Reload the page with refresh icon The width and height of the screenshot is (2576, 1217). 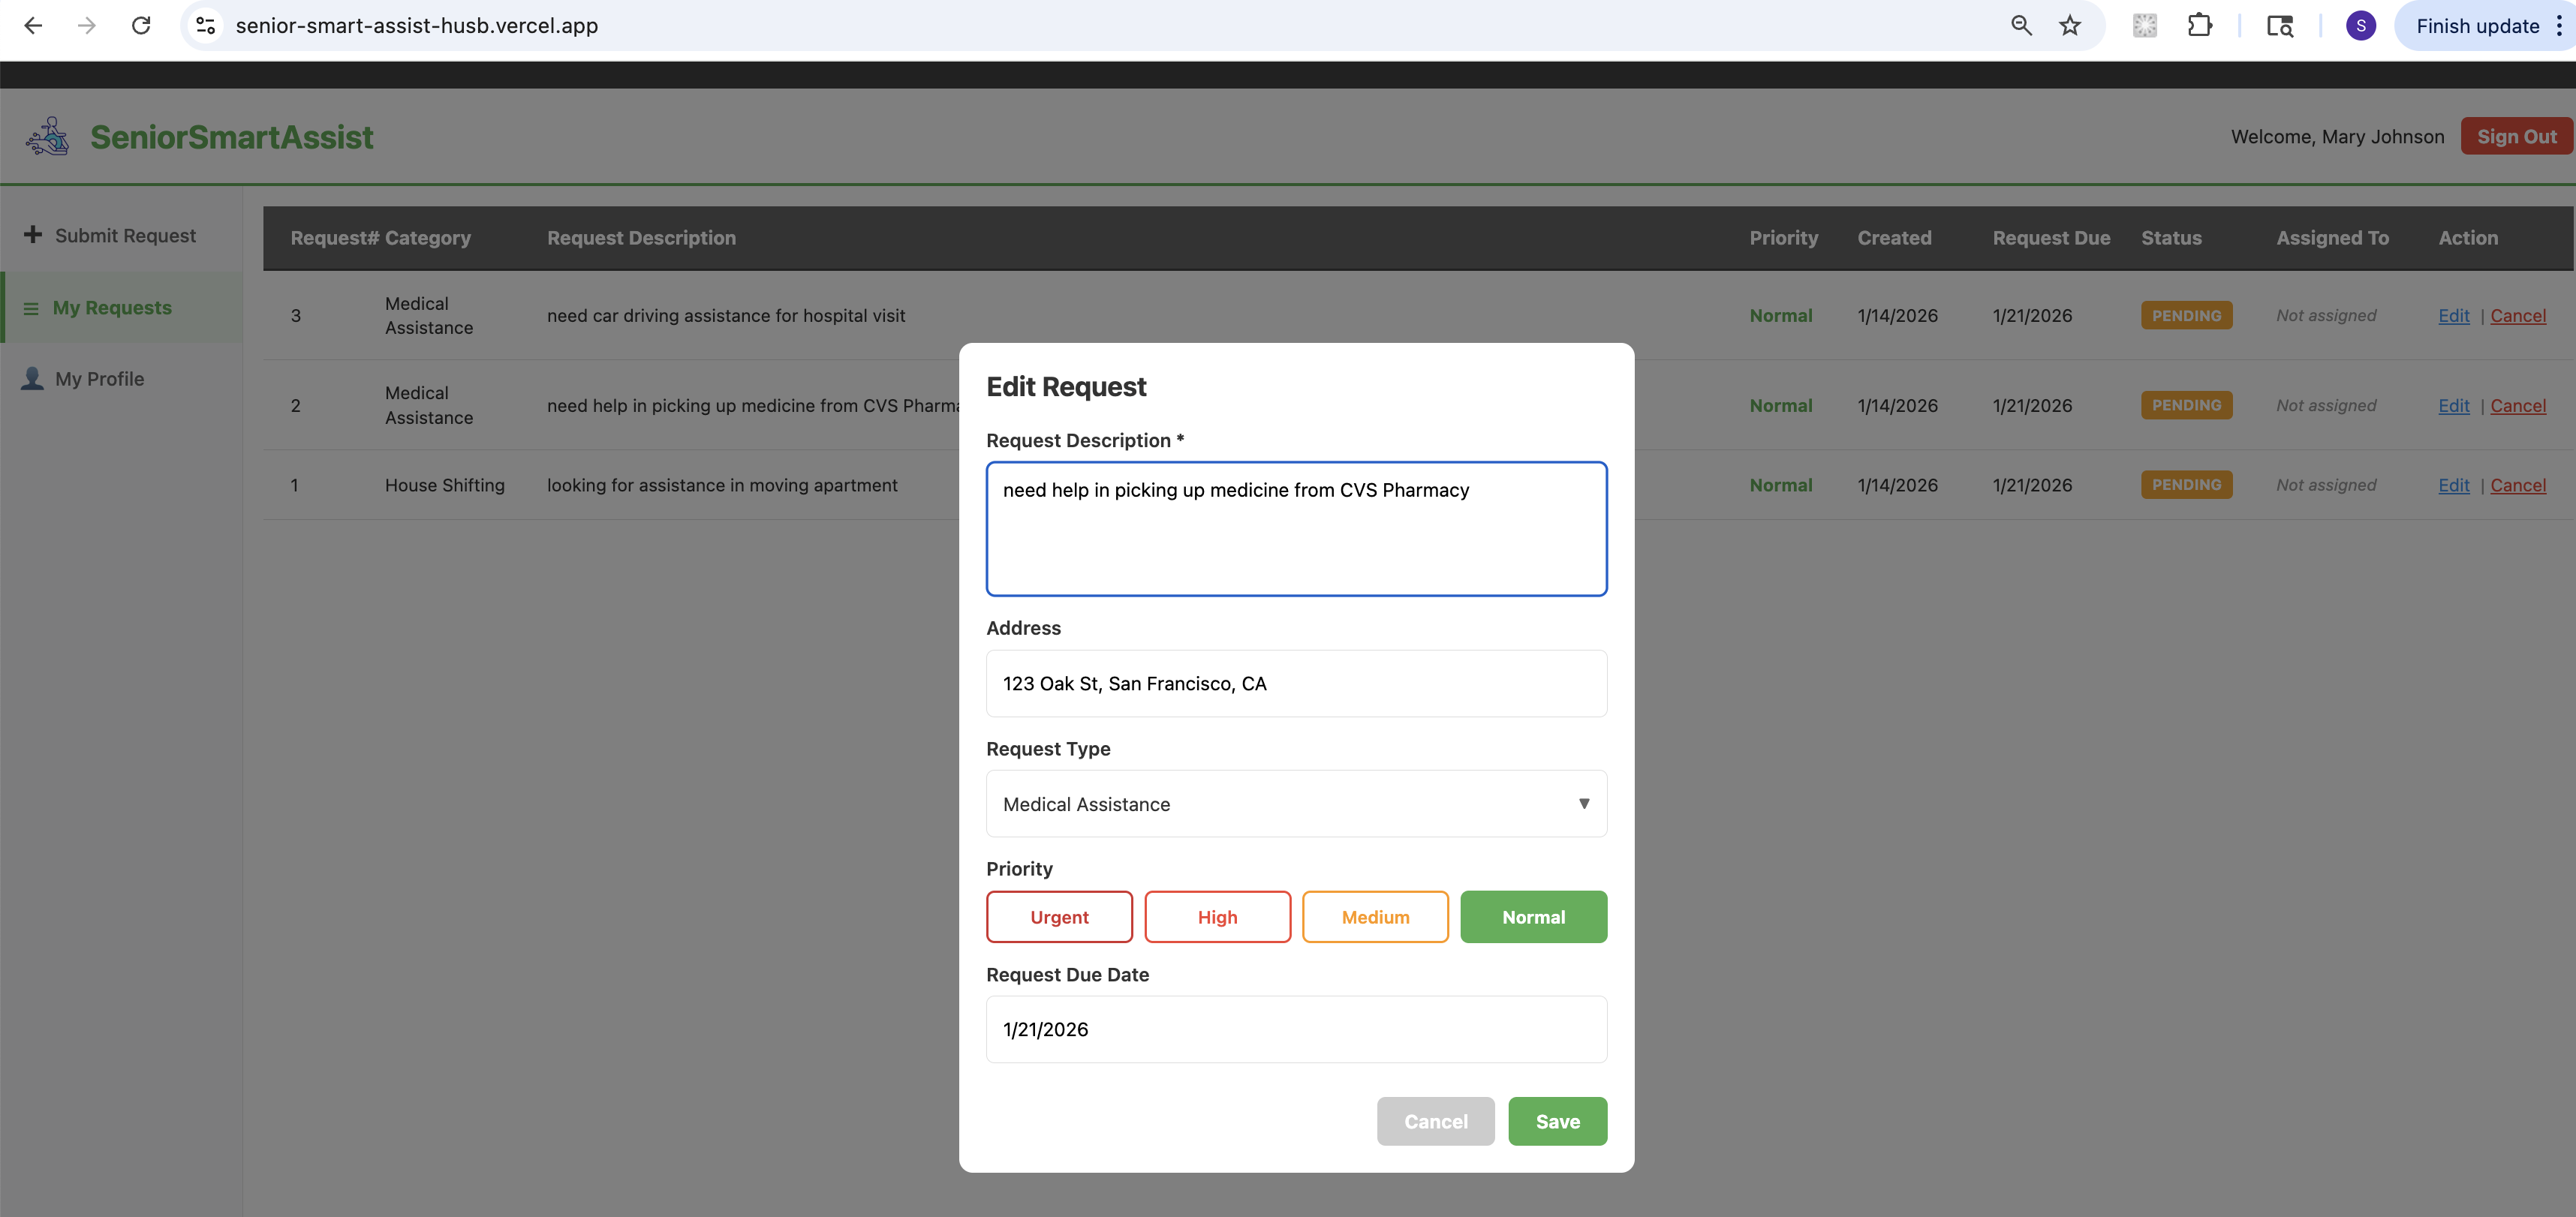[141, 26]
